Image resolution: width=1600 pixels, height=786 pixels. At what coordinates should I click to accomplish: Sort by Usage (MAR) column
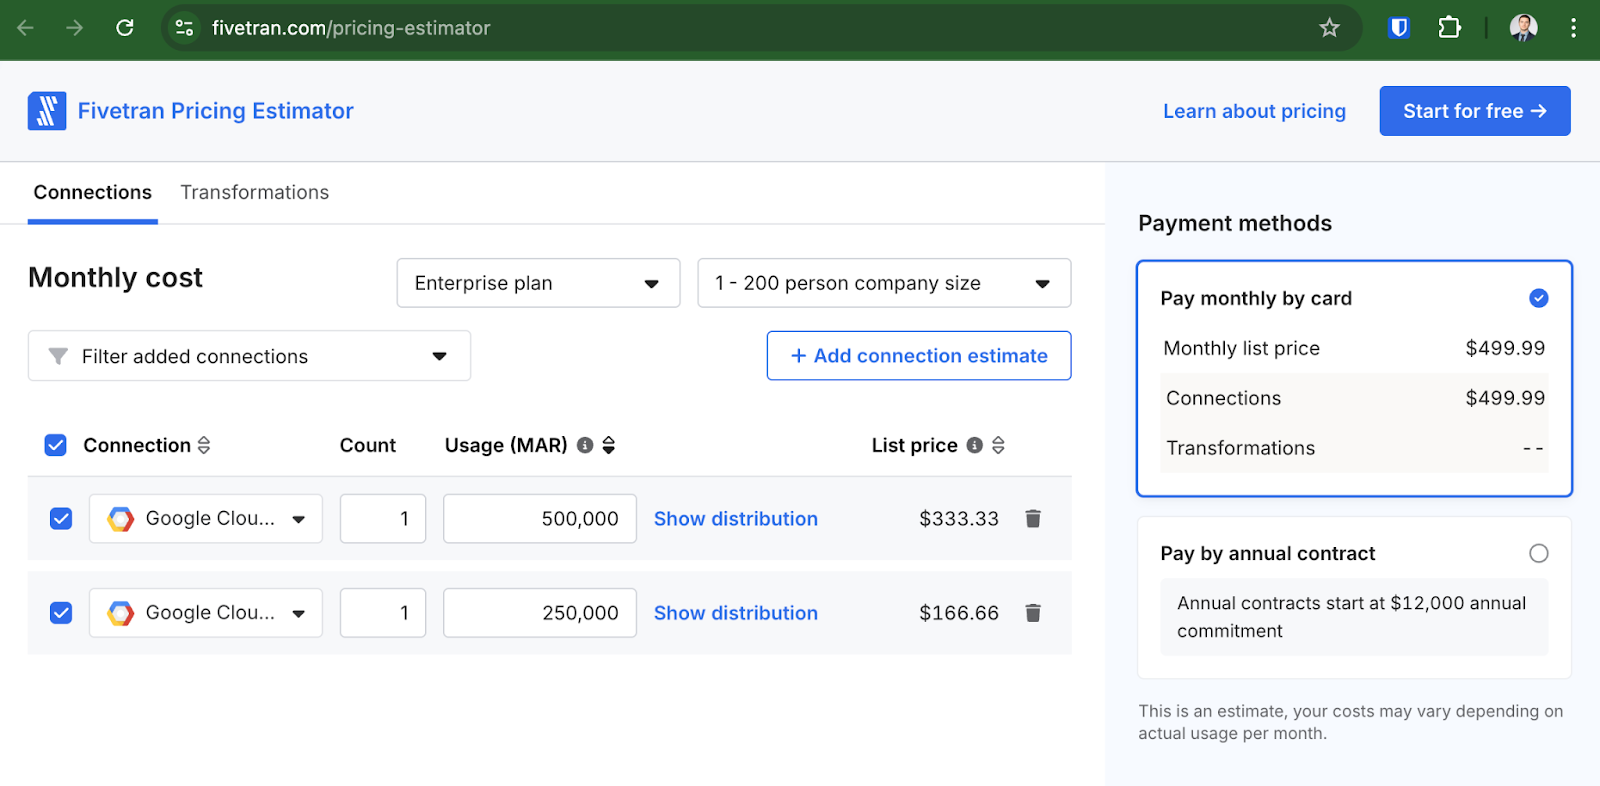609,445
